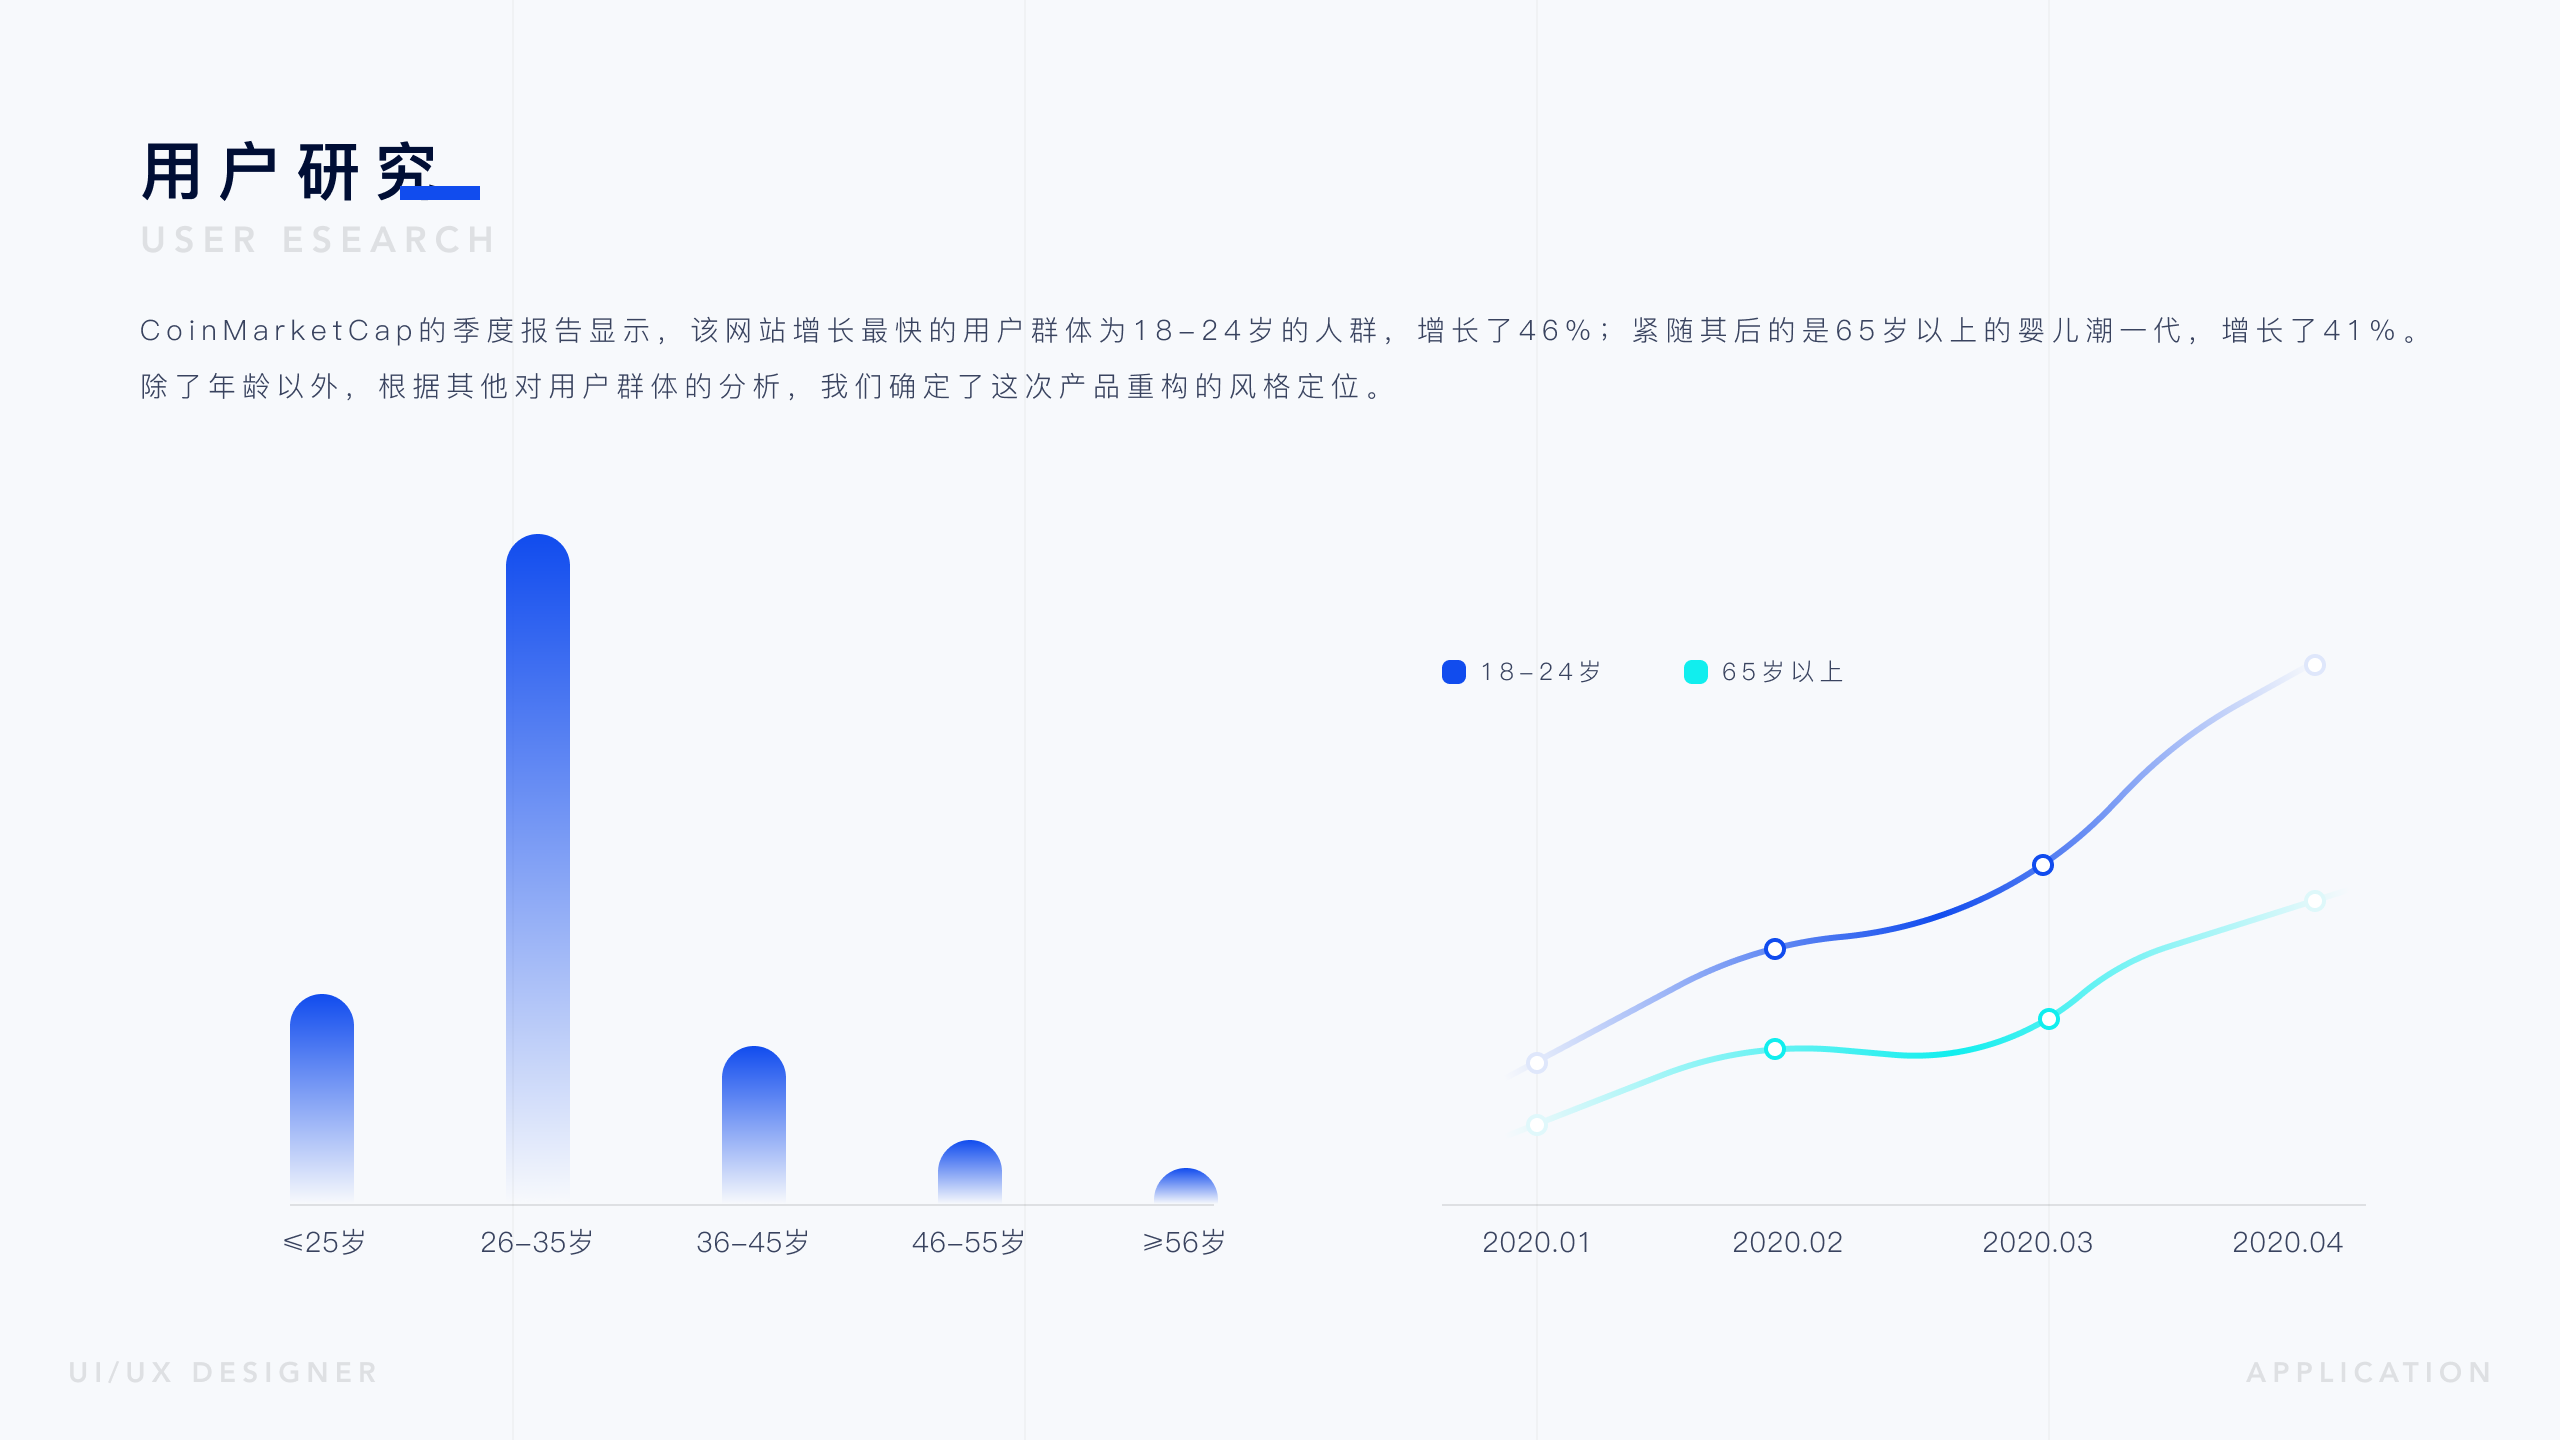Click the paragraph line starting with 除了年龄以外
Image resolution: width=2560 pixels, height=1440 pixels.
click(x=762, y=387)
